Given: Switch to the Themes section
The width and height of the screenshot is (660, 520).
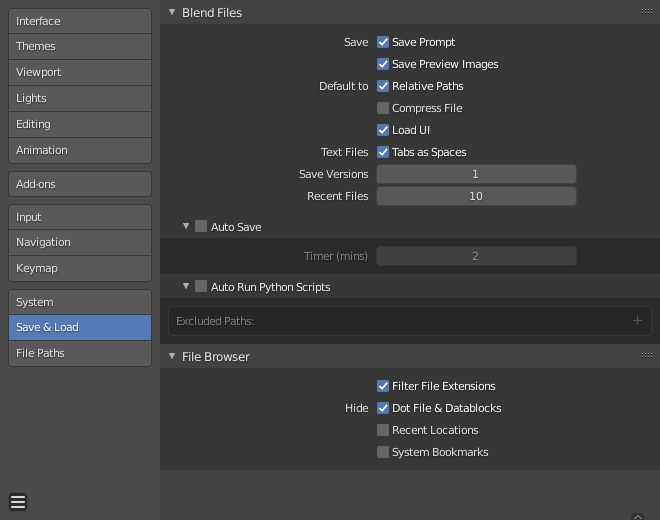Looking at the screenshot, I should click(x=80, y=46).
